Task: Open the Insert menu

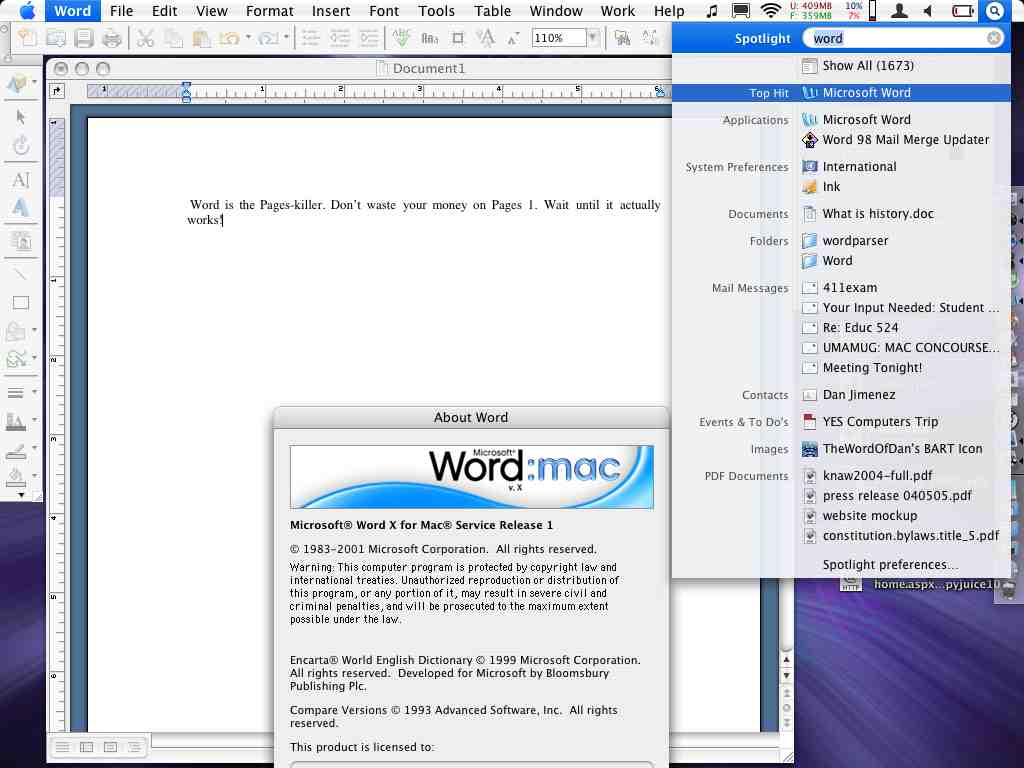Action: pyautogui.click(x=331, y=11)
